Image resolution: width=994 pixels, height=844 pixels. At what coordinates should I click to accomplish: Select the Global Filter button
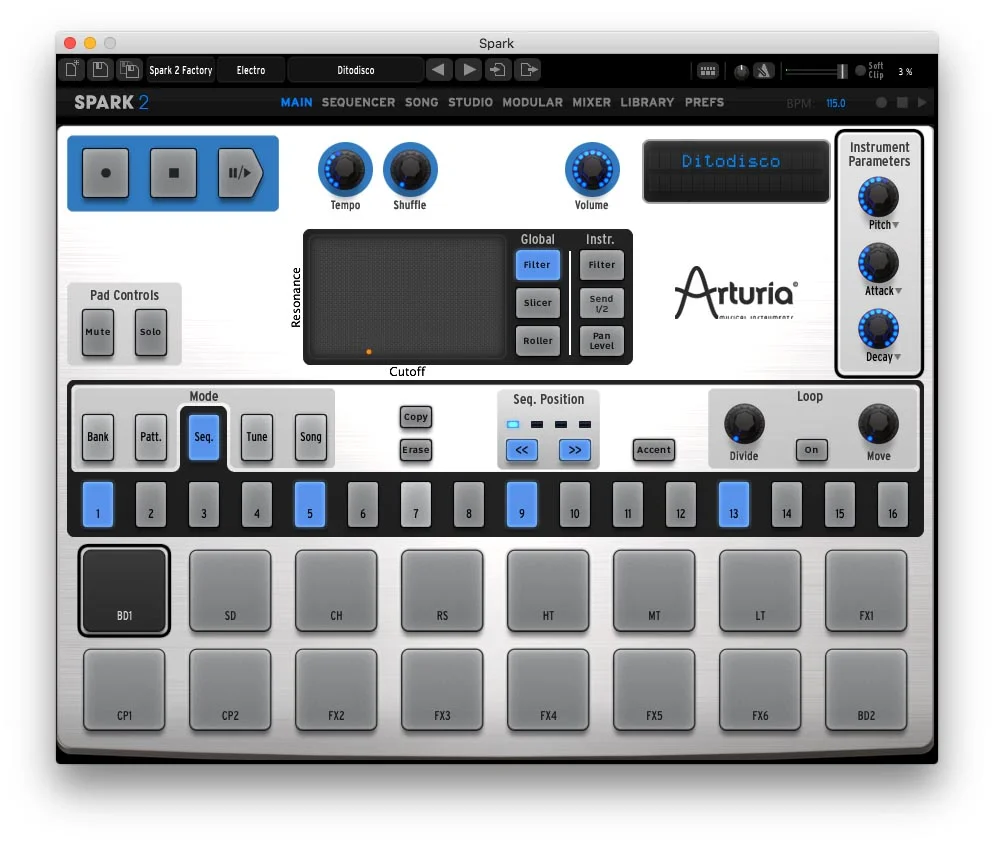coord(538,265)
